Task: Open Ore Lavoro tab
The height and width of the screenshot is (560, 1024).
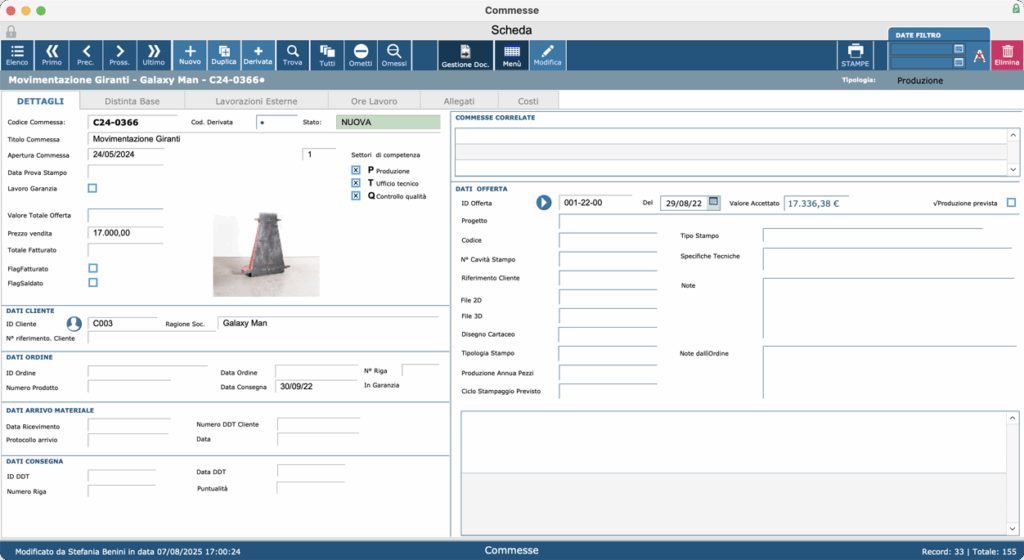Action: [x=374, y=101]
